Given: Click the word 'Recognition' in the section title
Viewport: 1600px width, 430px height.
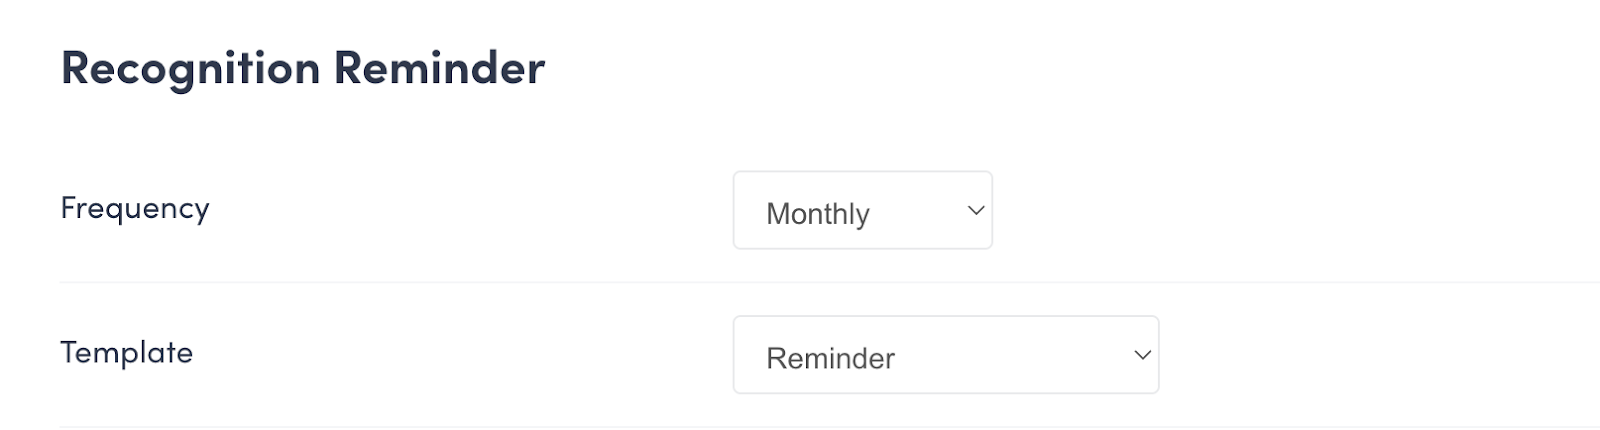Looking at the screenshot, I should tap(190, 68).
